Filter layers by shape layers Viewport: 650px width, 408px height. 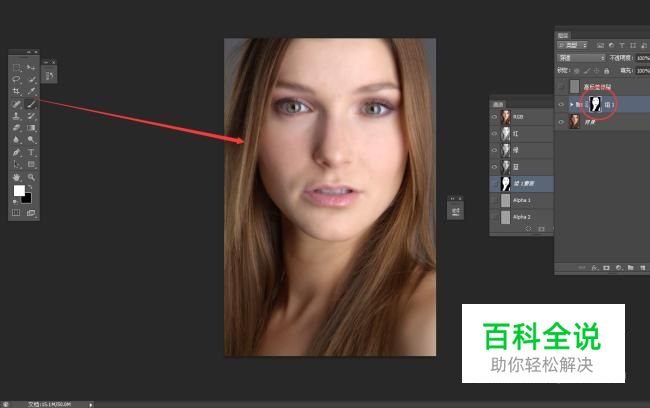click(x=633, y=45)
